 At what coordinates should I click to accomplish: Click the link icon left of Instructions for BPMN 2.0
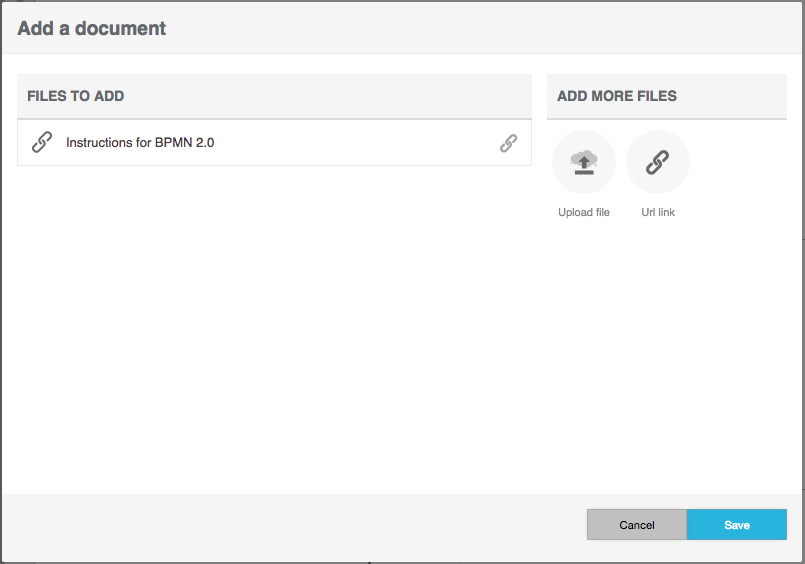click(x=42, y=142)
